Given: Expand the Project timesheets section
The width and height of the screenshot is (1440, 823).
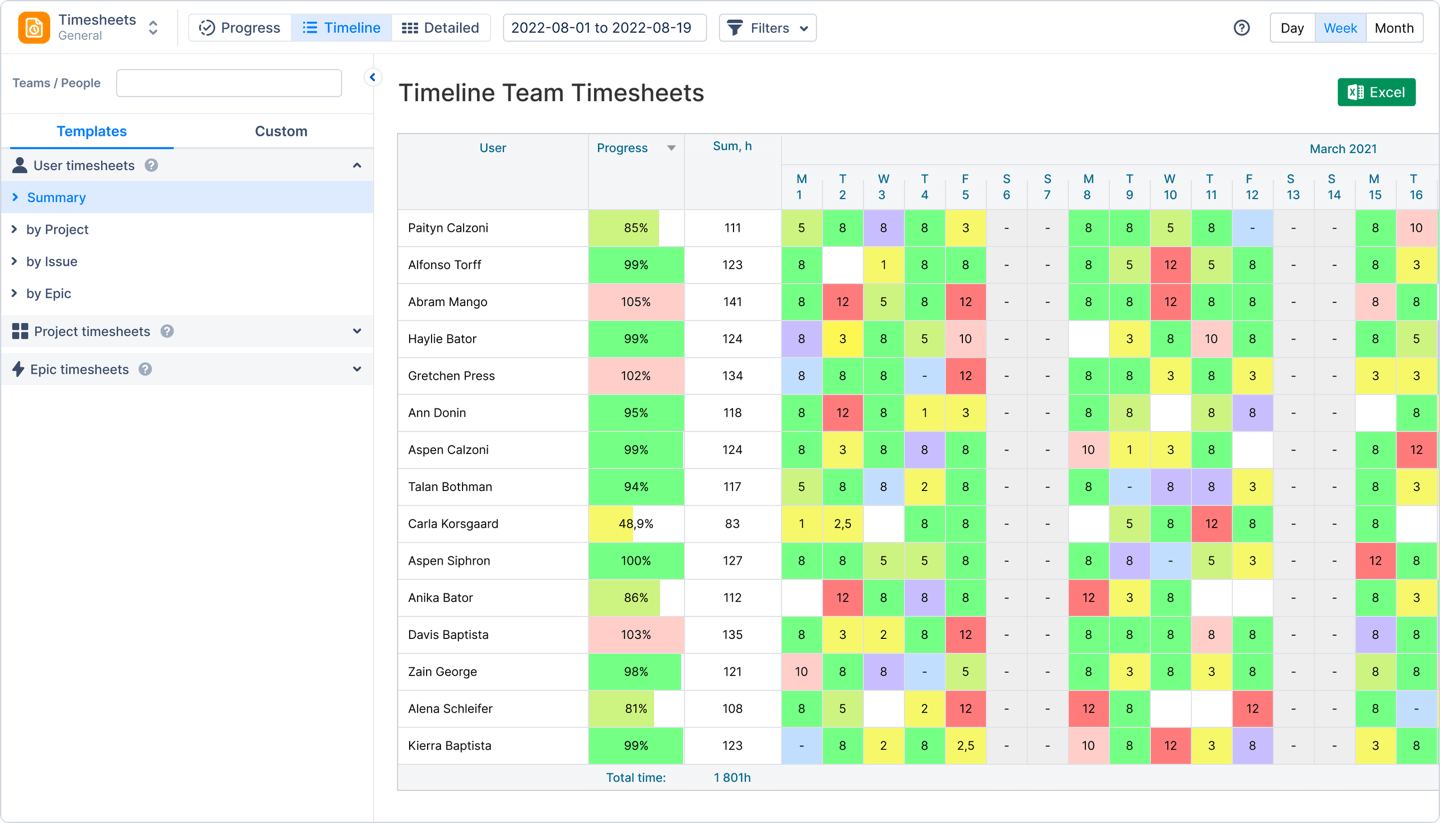Looking at the screenshot, I should (357, 331).
